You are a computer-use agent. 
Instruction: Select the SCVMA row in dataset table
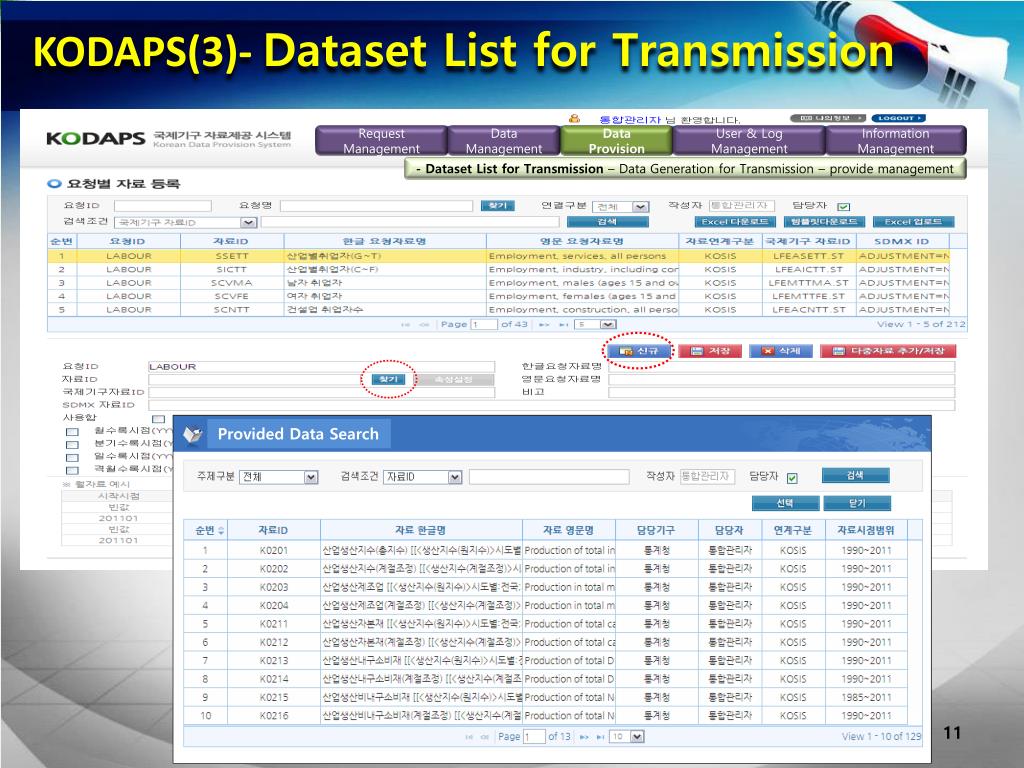[498, 283]
